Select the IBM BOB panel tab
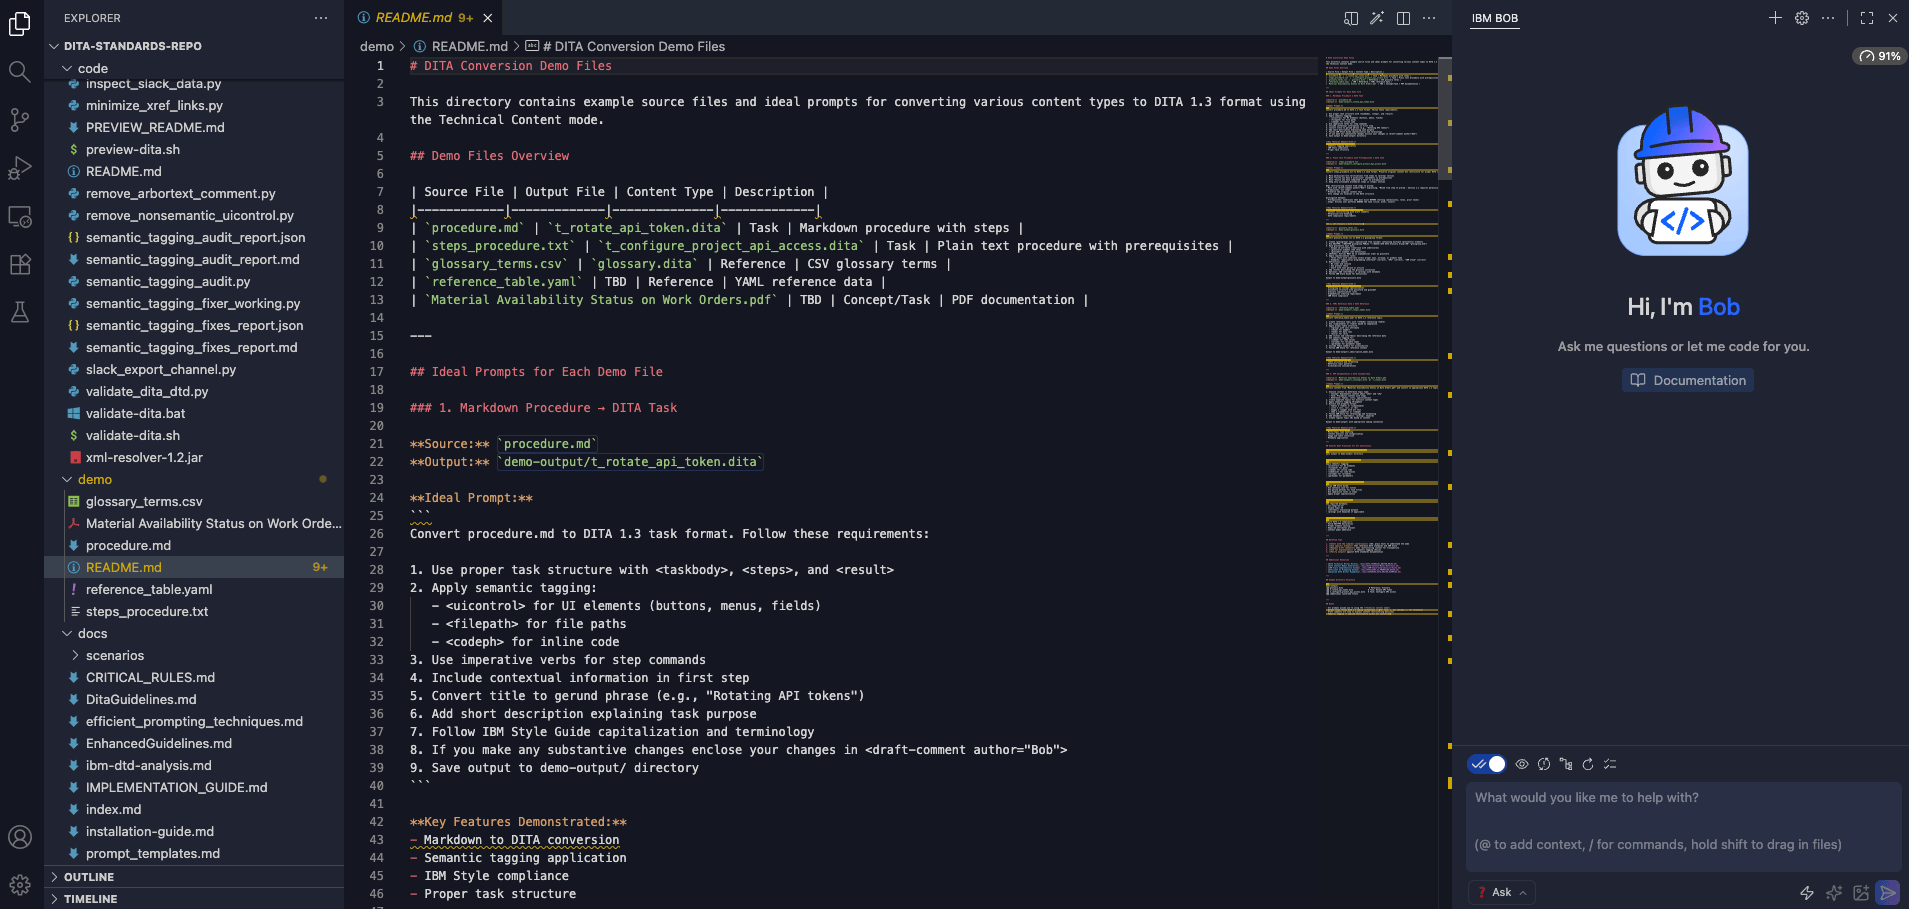Screen dimensions: 1909x909 coord(1494,18)
